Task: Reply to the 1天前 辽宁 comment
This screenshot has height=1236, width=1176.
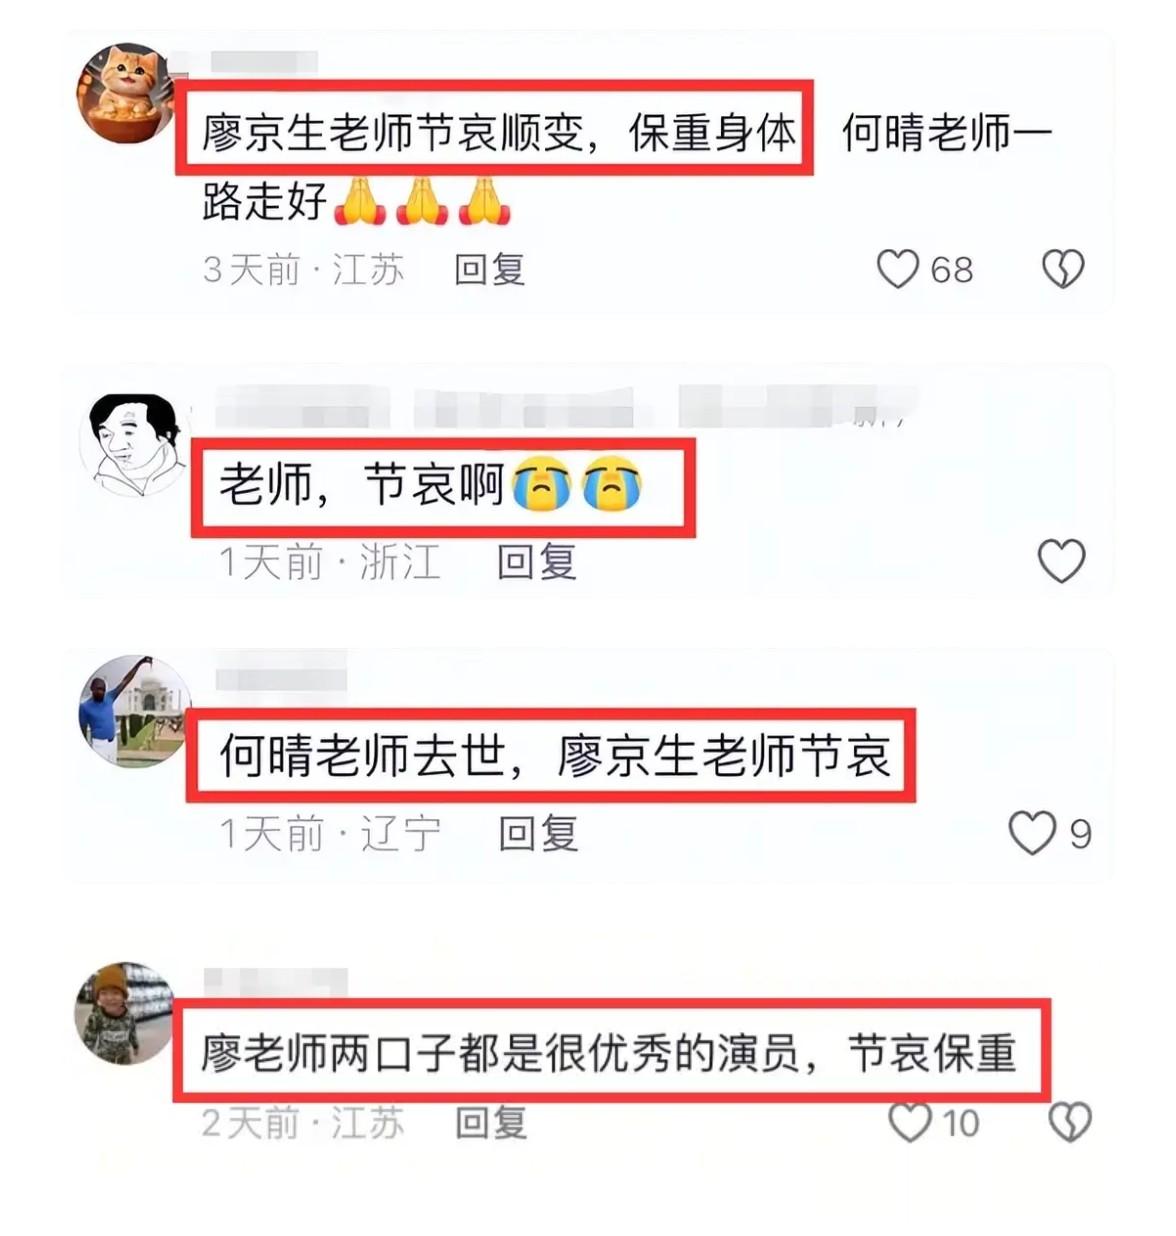Action: (x=538, y=833)
